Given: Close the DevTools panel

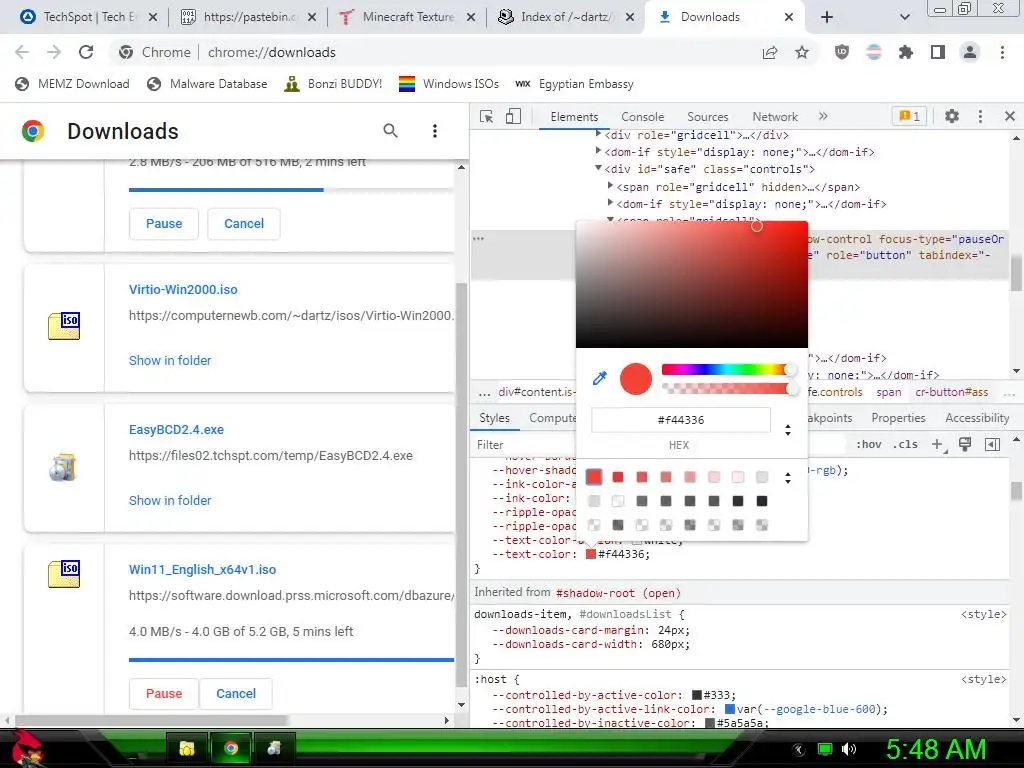Looking at the screenshot, I should click(x=1010, y=116).
